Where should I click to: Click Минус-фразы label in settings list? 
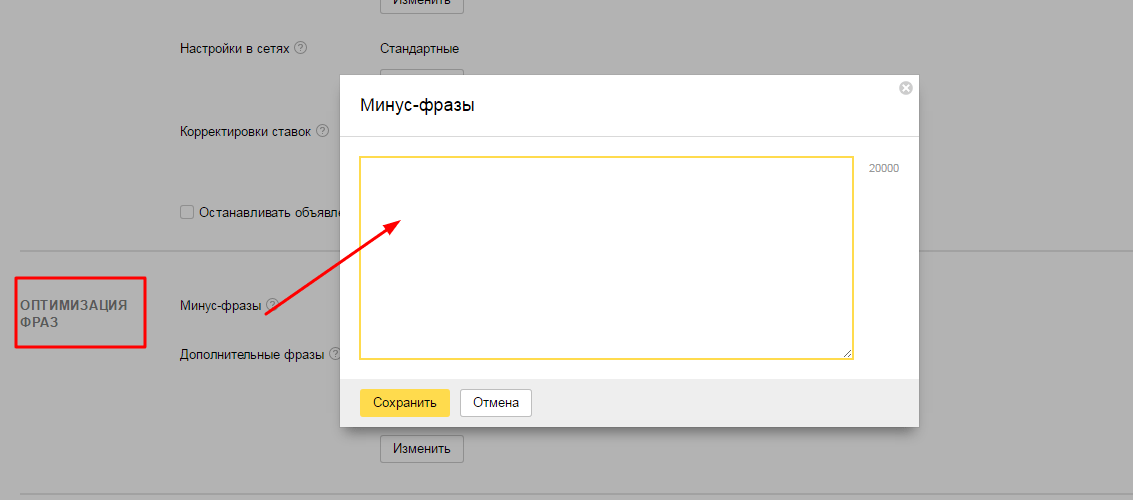pyautogui.click(x=220, y=305)
